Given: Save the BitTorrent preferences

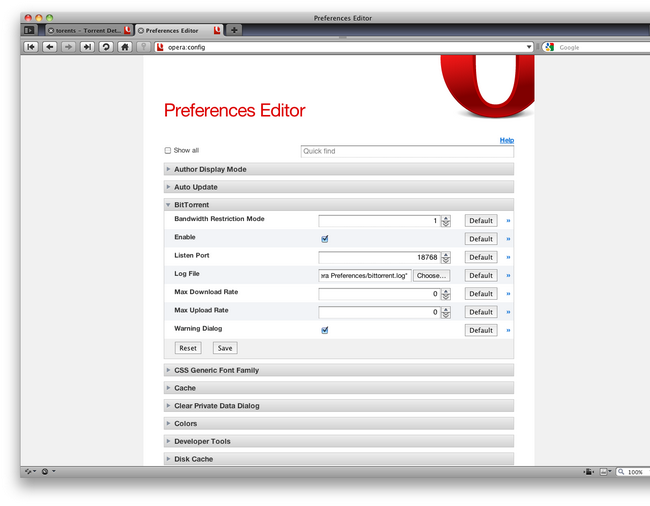Looking at the screenshot, I should click(x=225, y=348).
